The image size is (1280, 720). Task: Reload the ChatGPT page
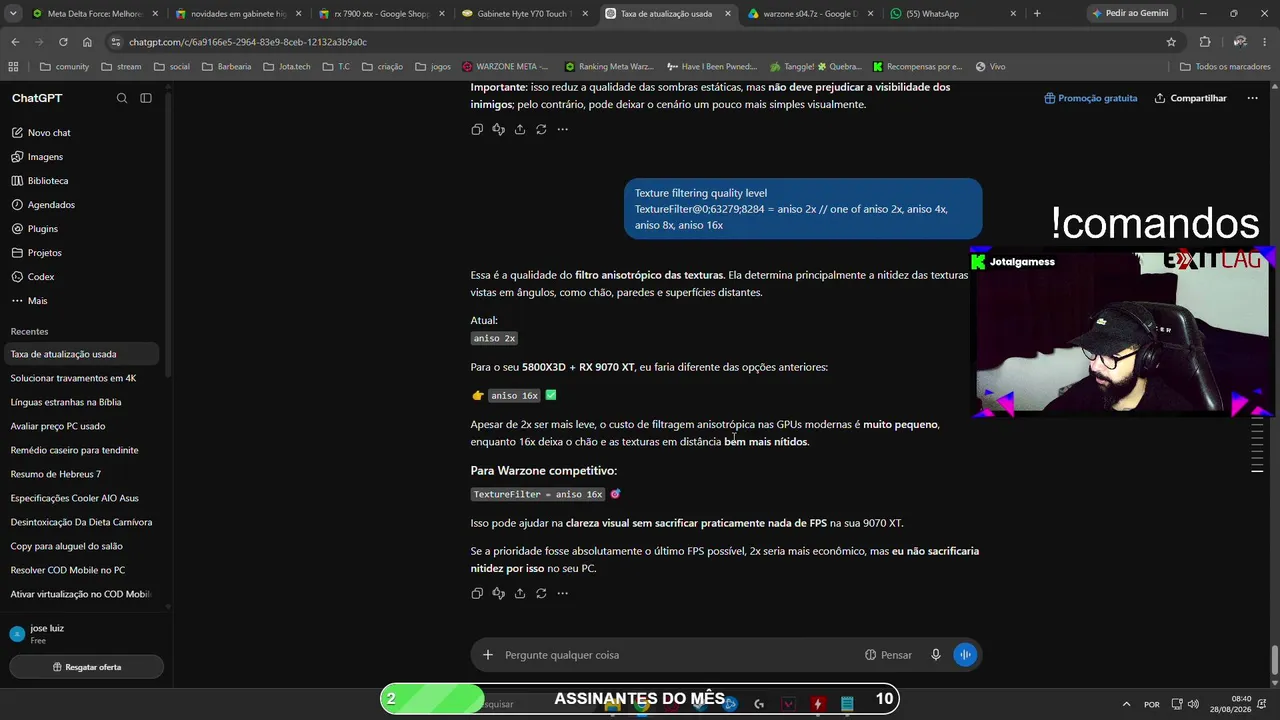(63, 42)
